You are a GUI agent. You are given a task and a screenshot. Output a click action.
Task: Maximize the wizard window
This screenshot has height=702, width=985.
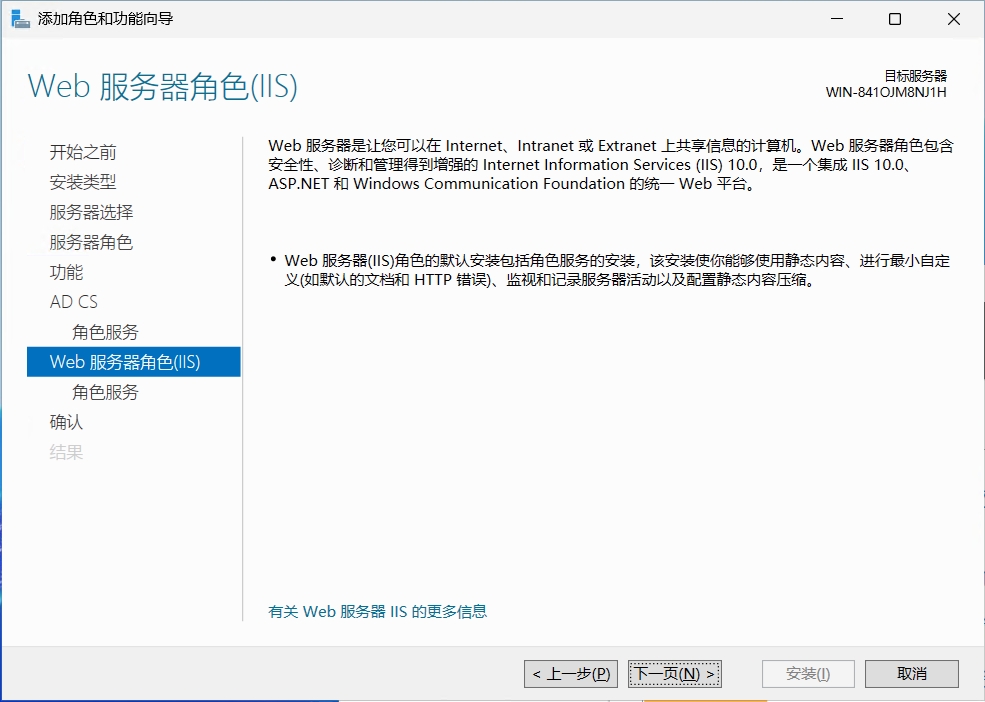895,19
